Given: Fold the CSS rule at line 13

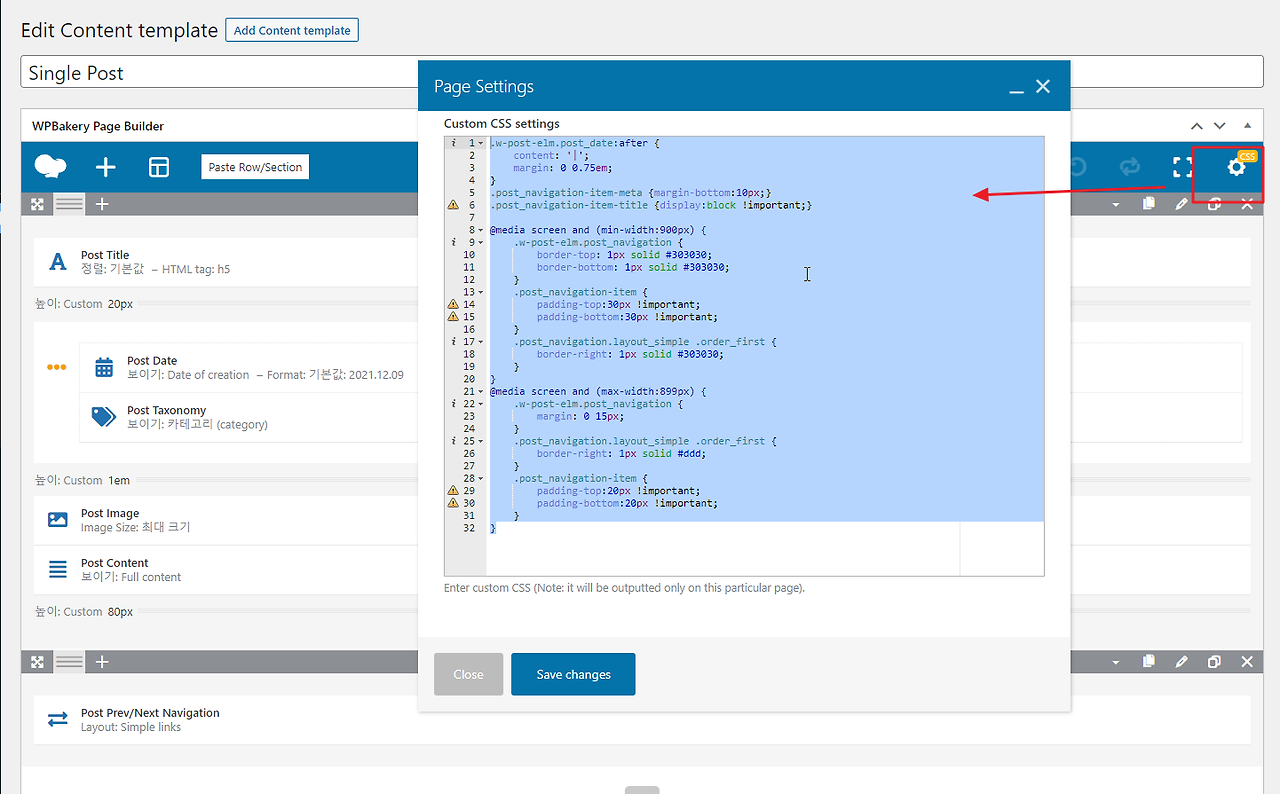Looking at the screenshot, I should pos(481,292).
